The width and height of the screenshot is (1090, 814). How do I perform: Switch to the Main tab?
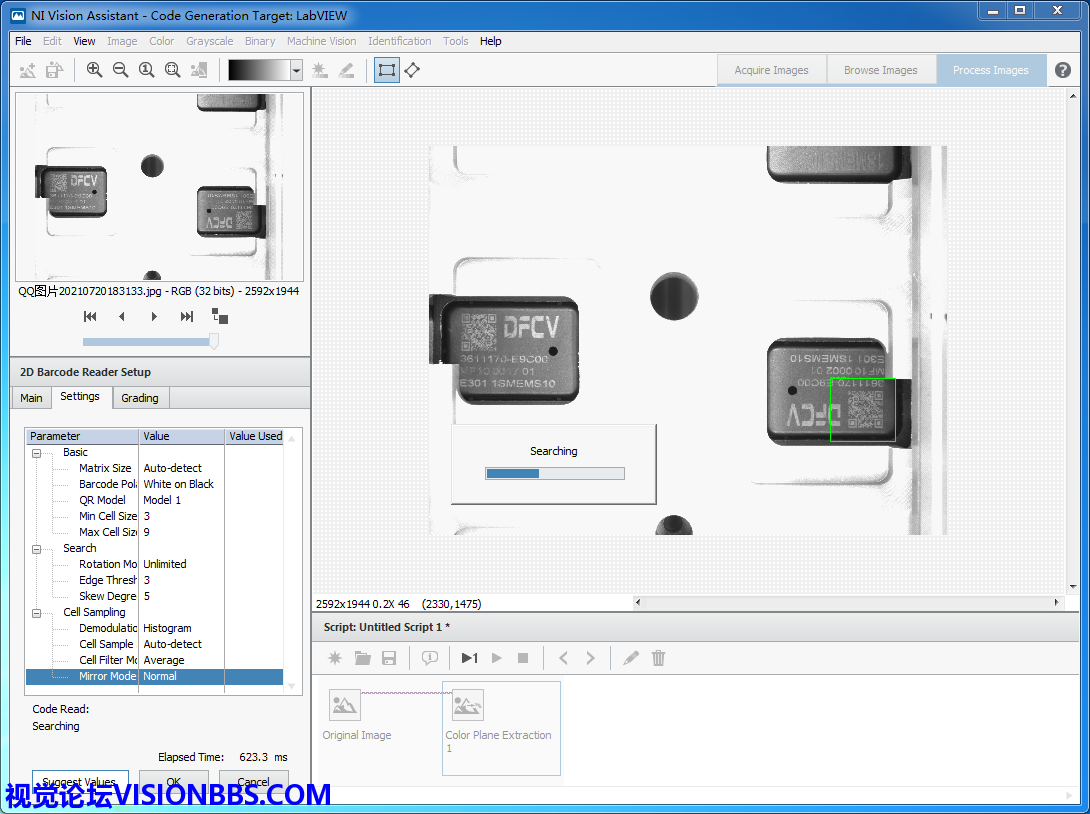[31, 398]
